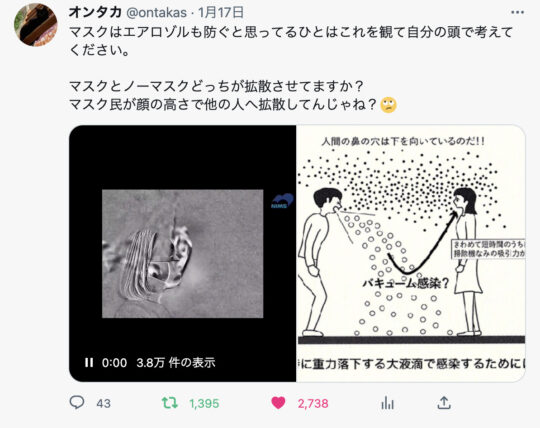Open the three-dot more options menu
Screen dimensions: 540x428
tap(517, 12)
